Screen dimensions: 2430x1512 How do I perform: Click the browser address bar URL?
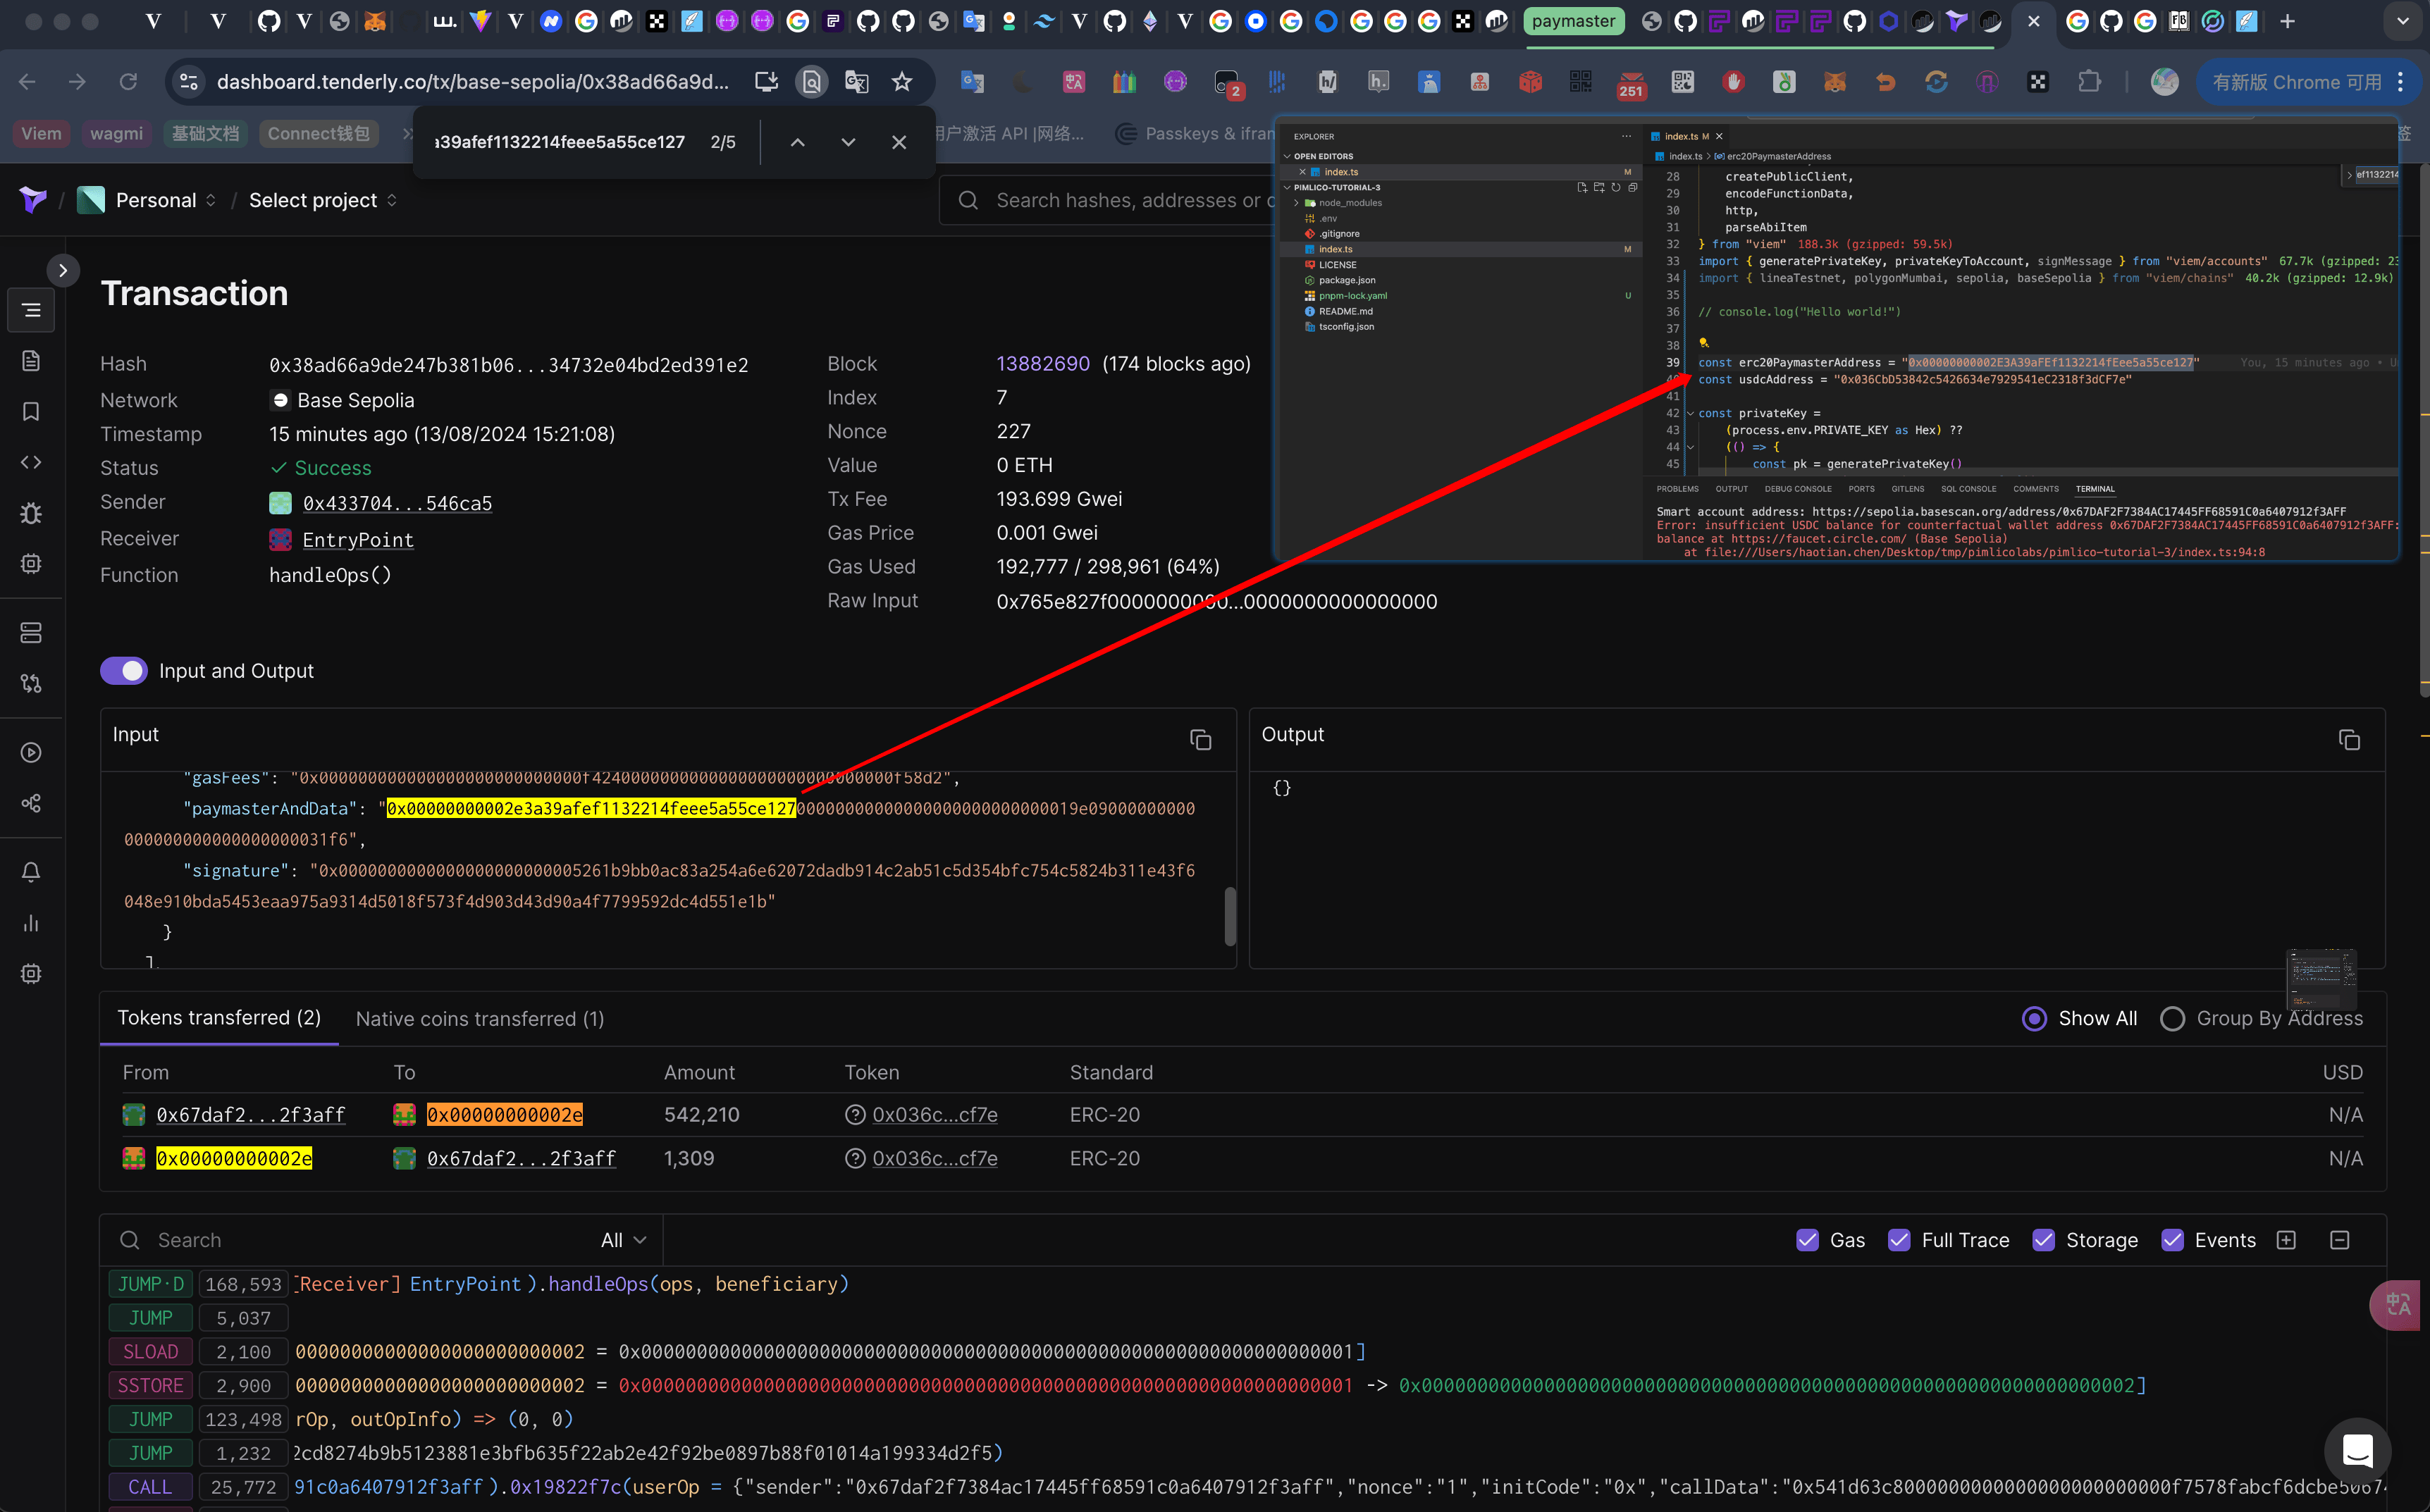[472, 82]
